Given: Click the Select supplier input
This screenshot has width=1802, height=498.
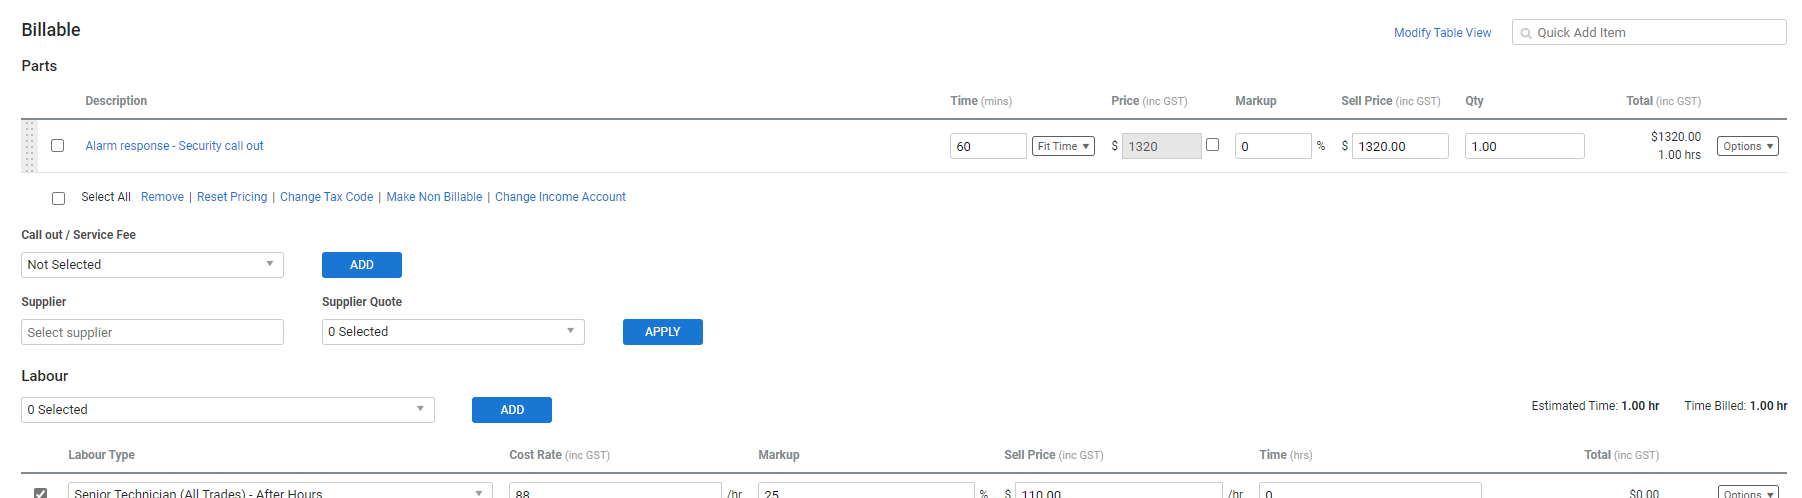Looking at the screenshot, I should point(152,332).
